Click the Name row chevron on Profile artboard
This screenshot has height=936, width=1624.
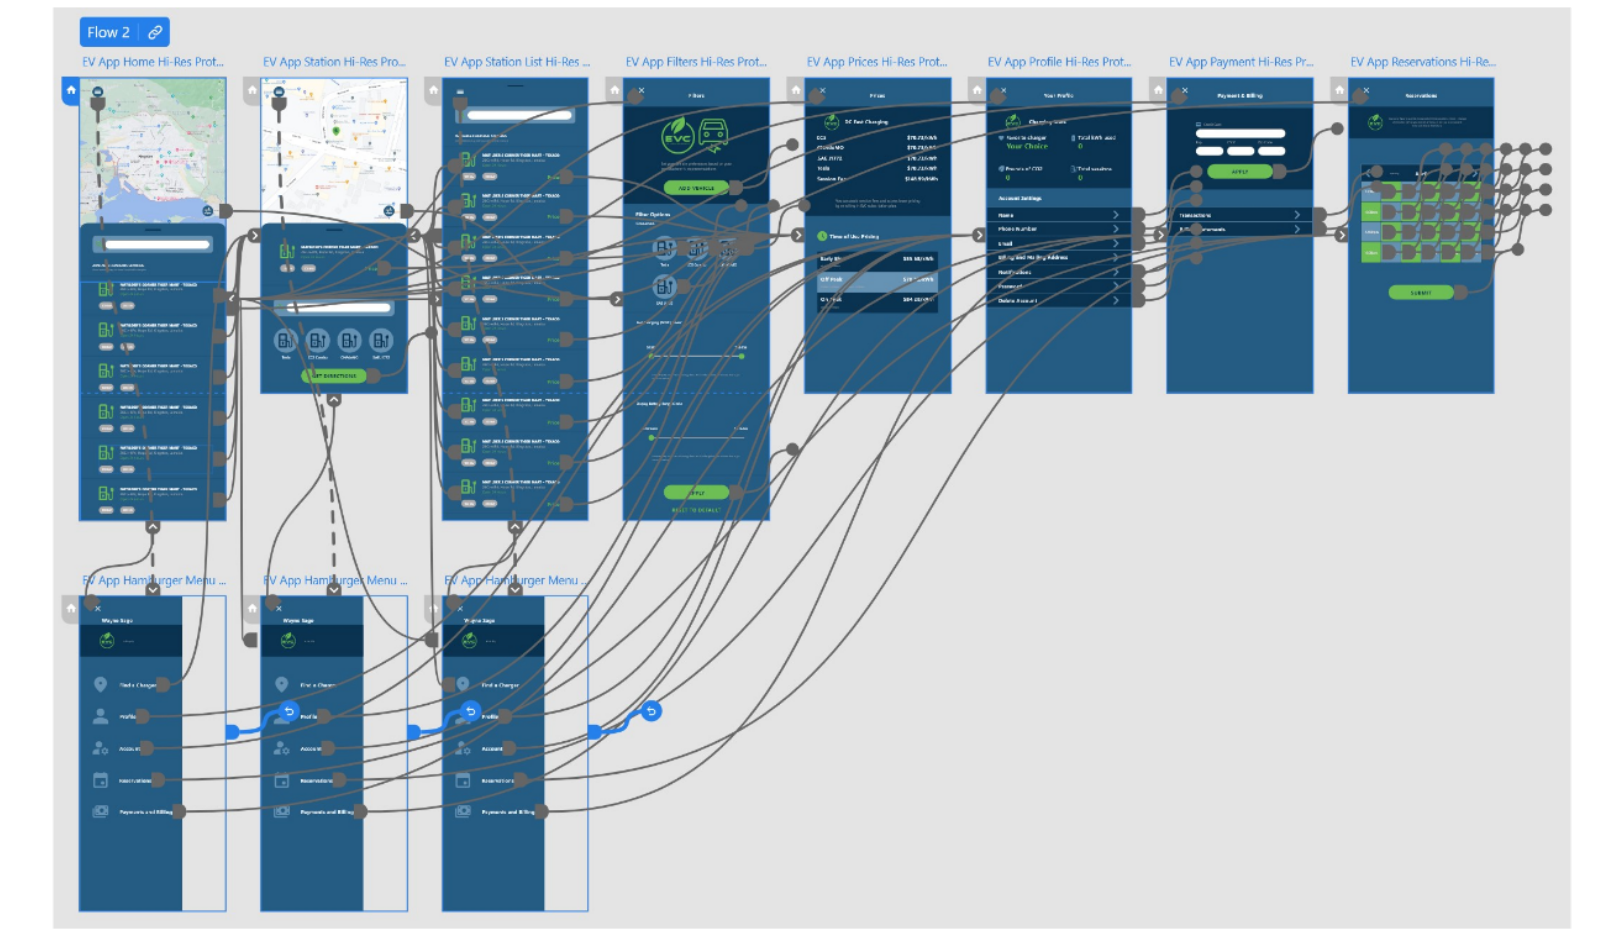tap(1116, 215)
